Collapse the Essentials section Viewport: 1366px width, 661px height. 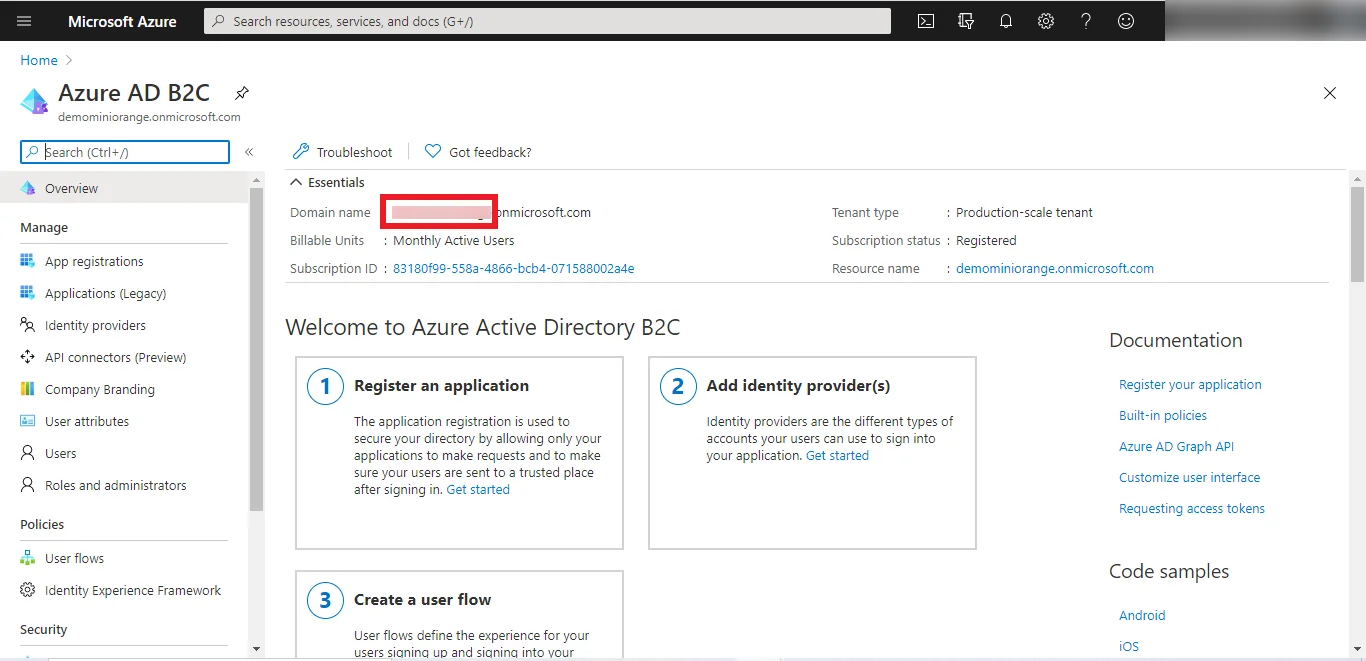click(296, 182)
